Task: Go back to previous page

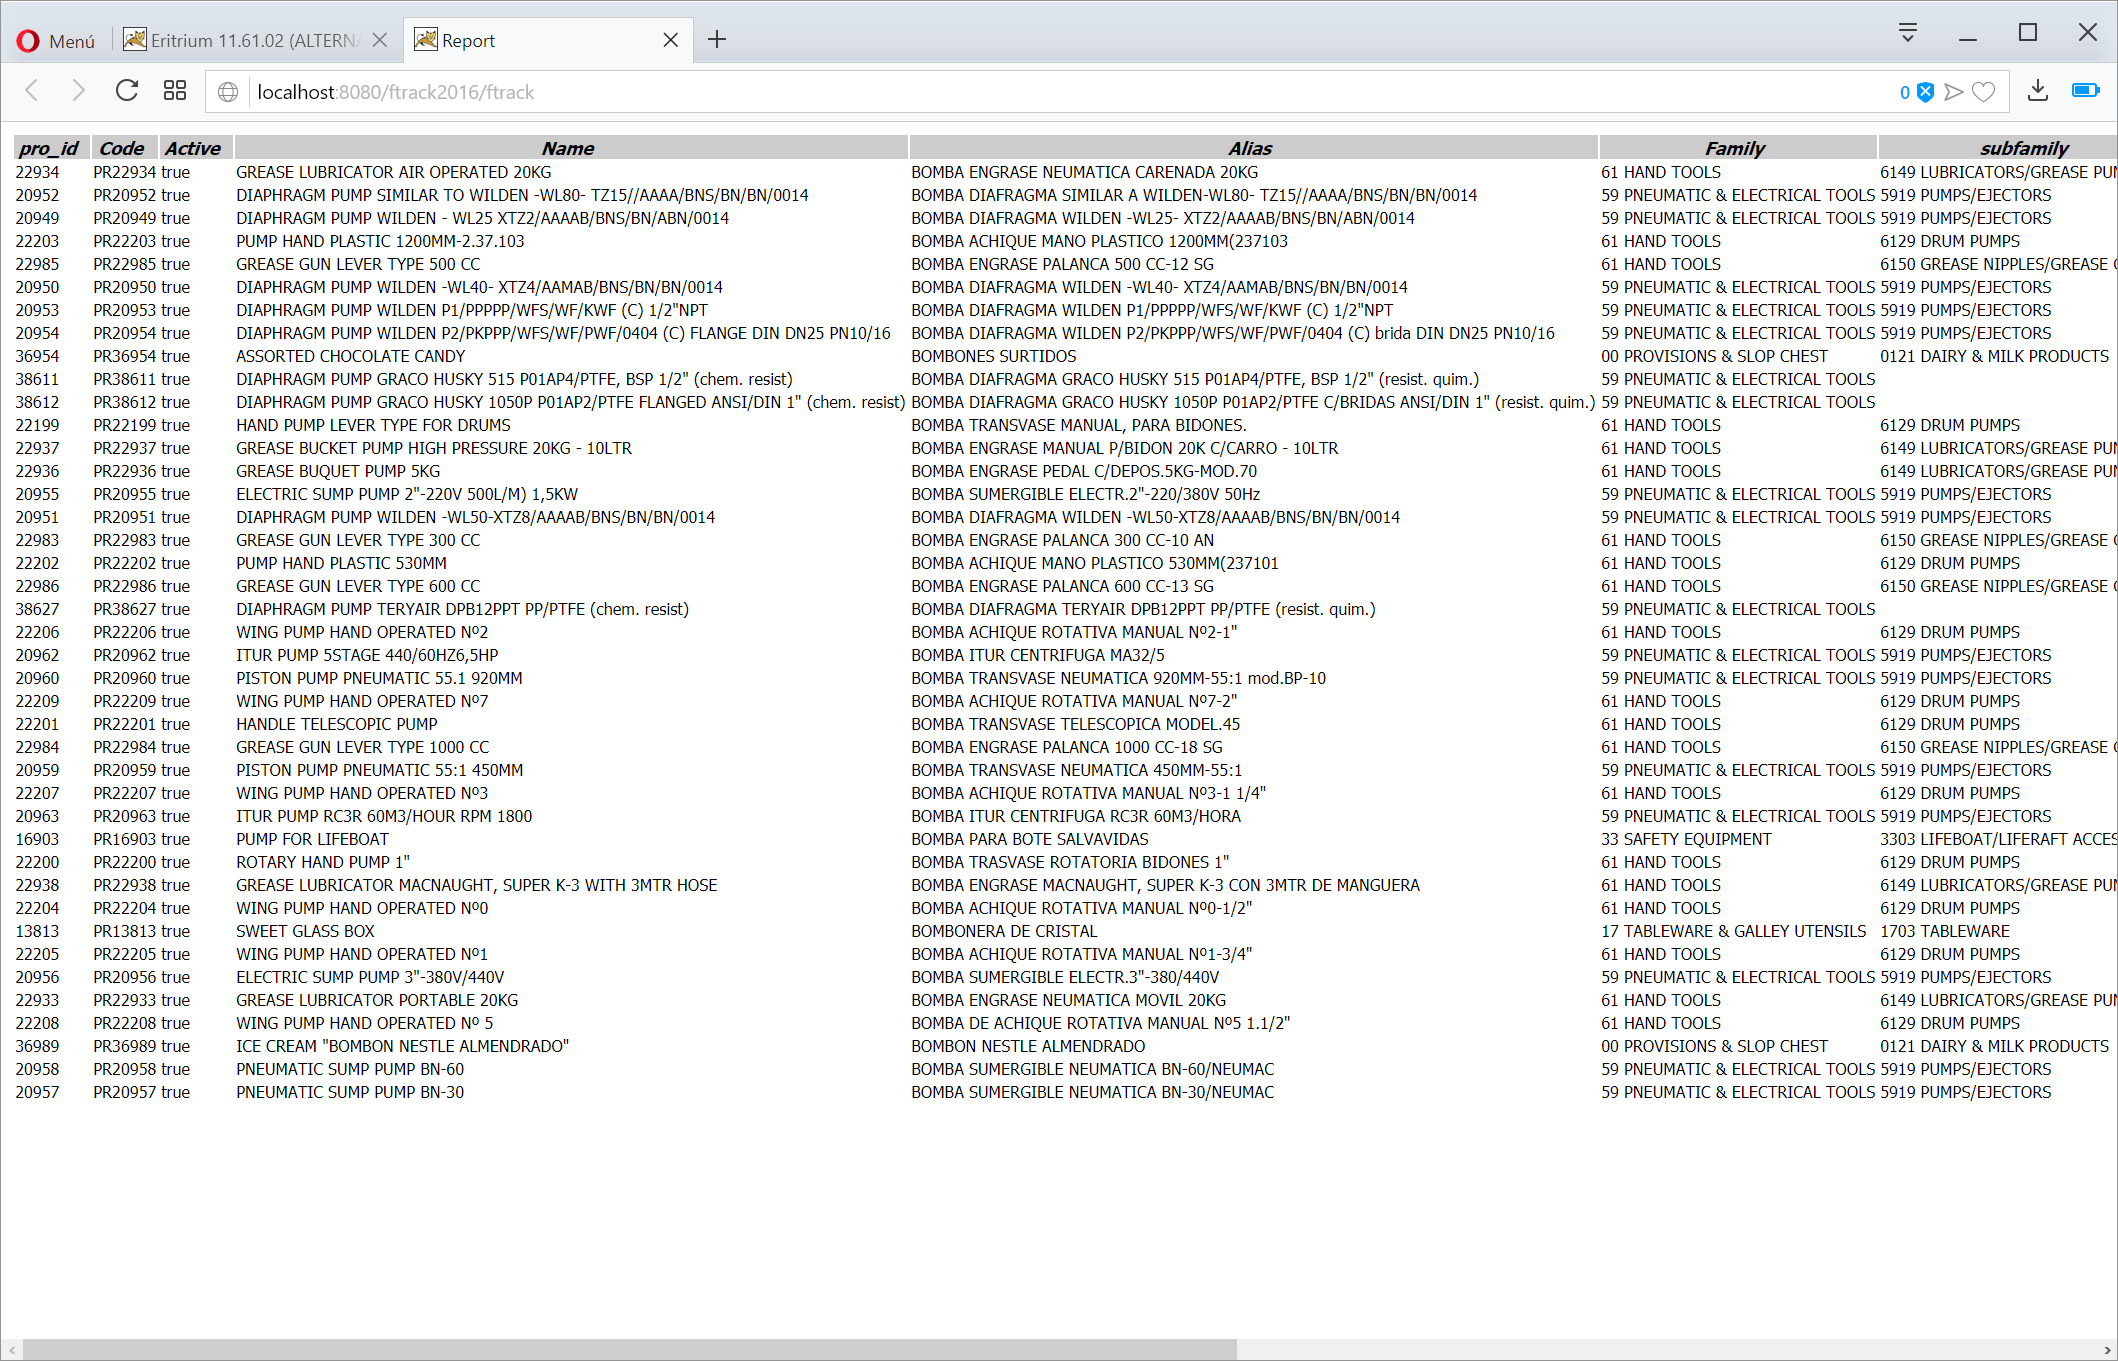Action: (x=32, y=92)
